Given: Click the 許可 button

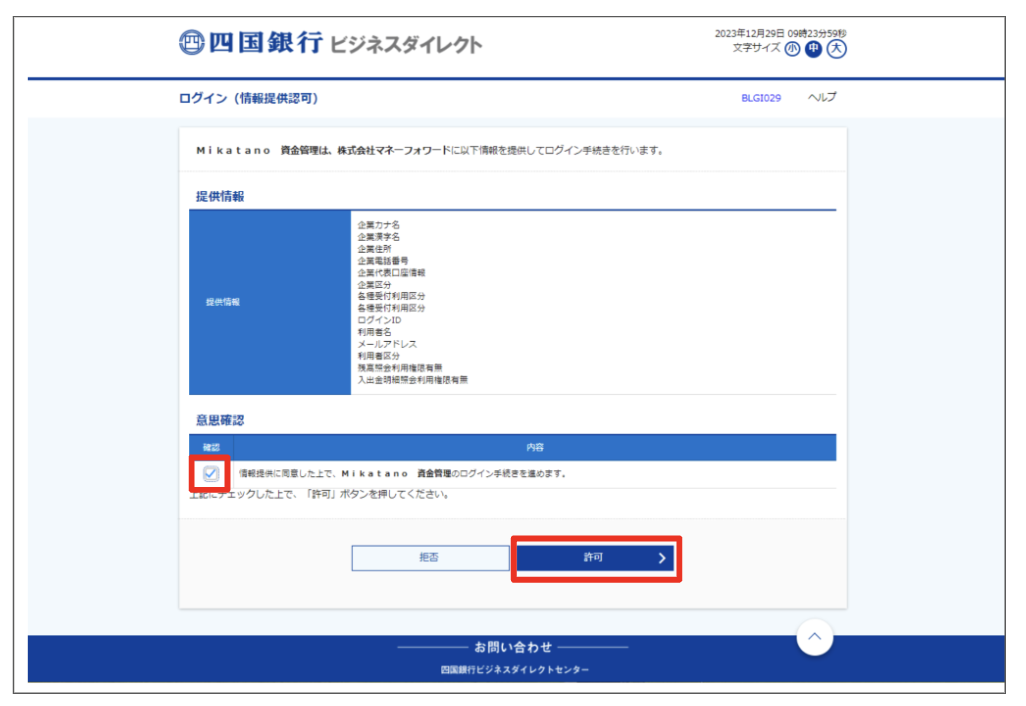Looking at the screenshot, I should (x=595, y=557).
